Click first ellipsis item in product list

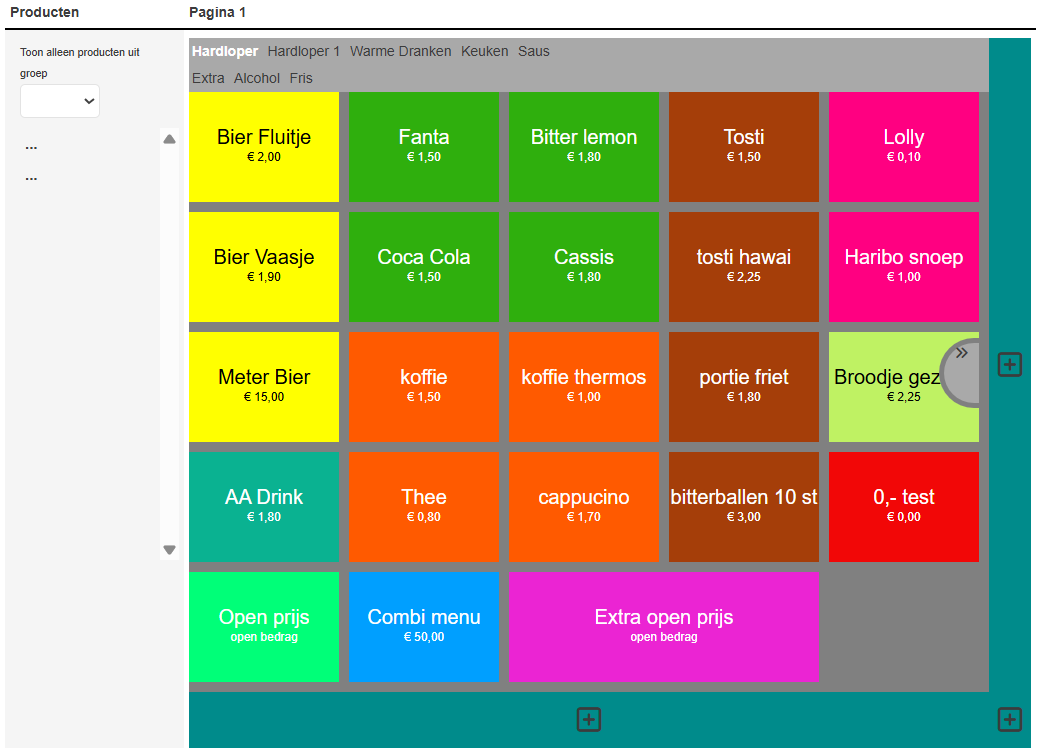31,147
